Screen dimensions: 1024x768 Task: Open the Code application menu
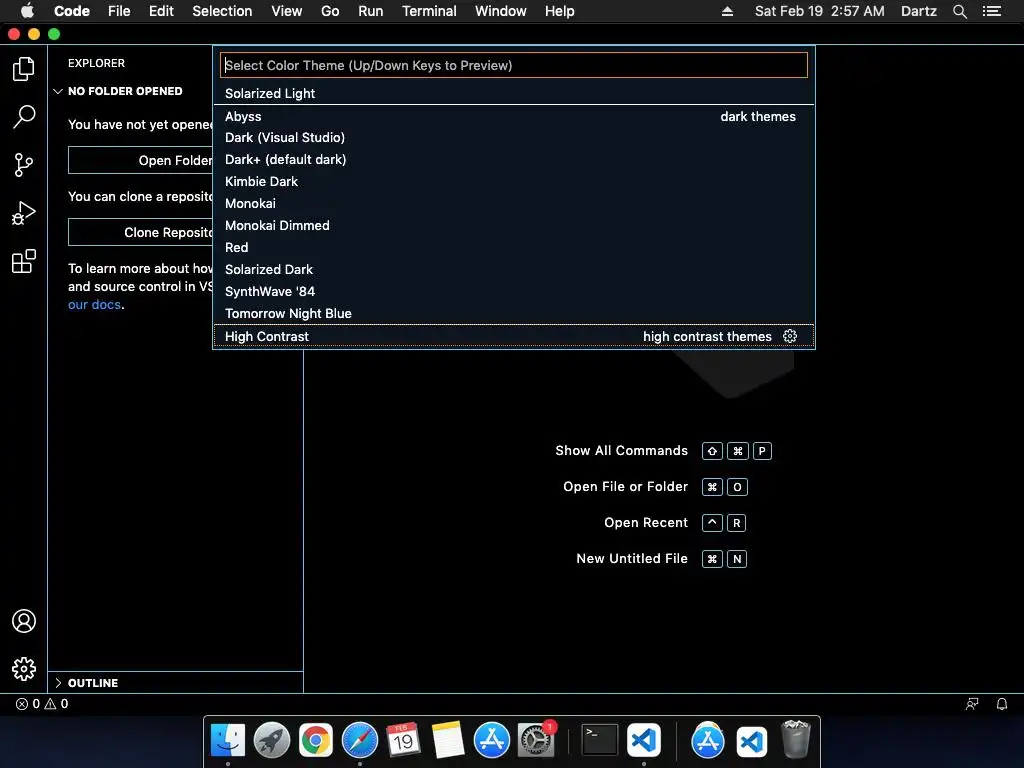[72, 11]
